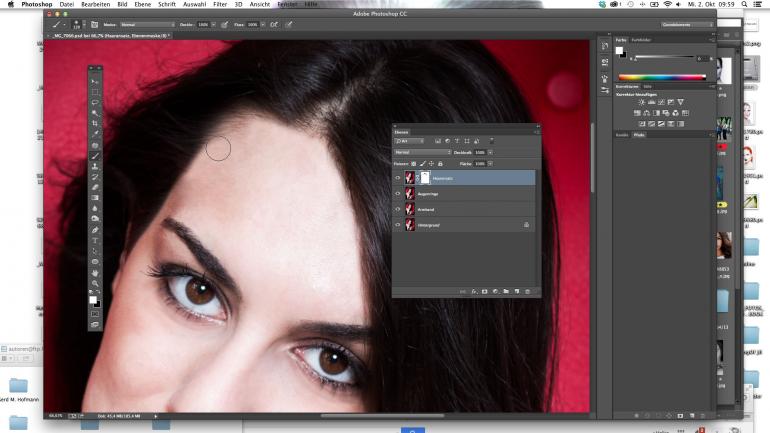770x433 pixels.
Task: Hide the Haaransatz layer
Action: coord(398,178)
